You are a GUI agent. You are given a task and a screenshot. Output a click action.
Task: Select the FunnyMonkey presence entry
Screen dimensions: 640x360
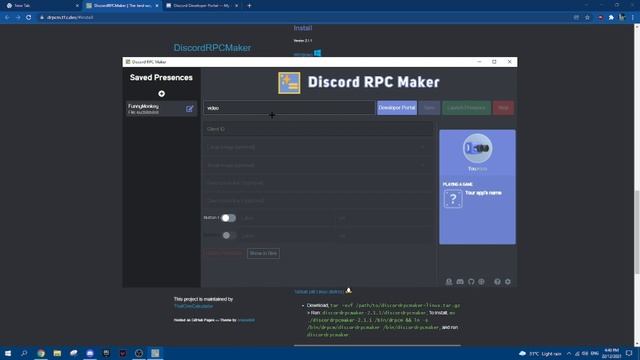(x=162, y=109)
